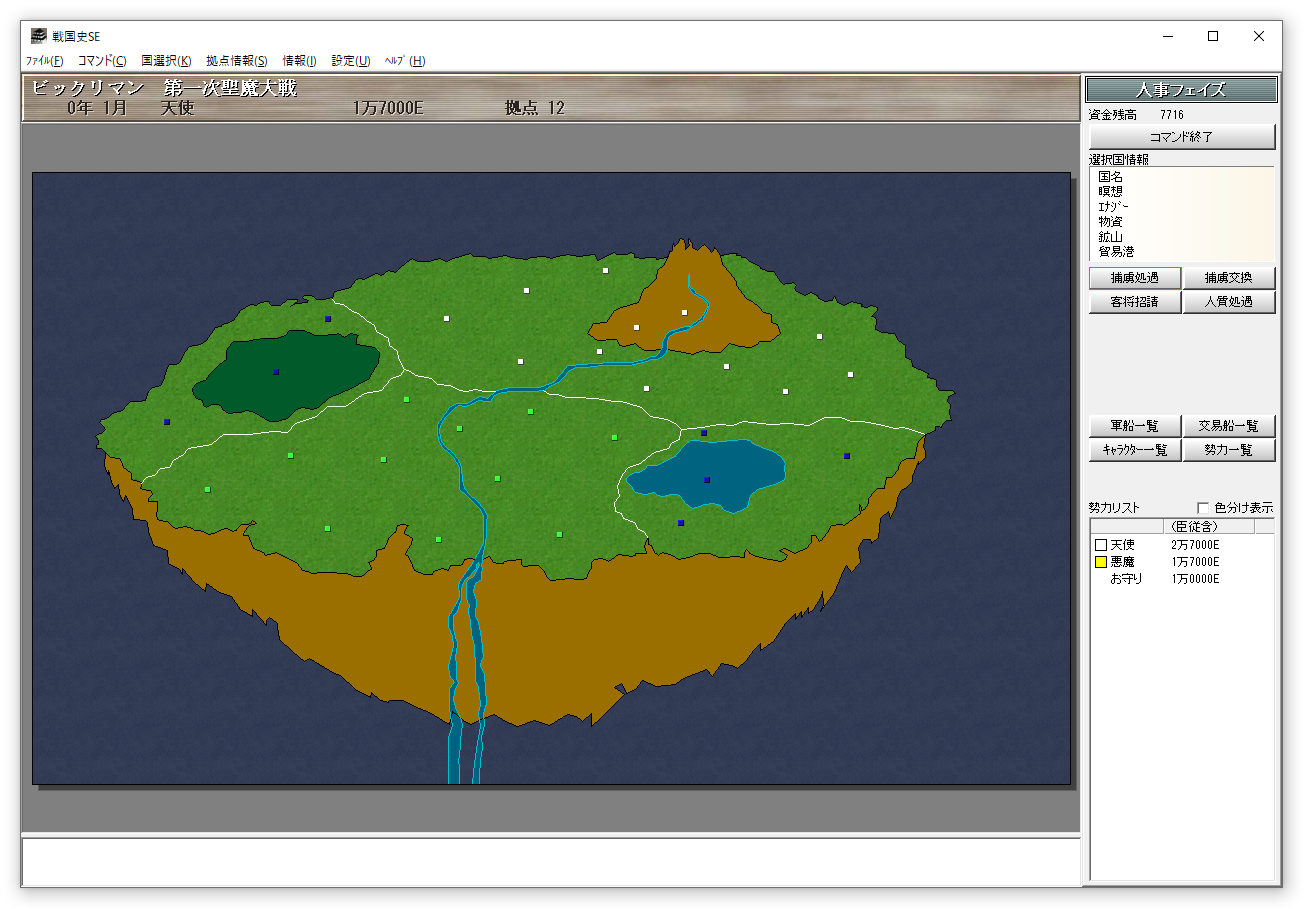Viewport: 1303px width, 908px height.
Task: Open the 軍船一覧 list
Action: pyautogui.click(x=1135, y=427)
